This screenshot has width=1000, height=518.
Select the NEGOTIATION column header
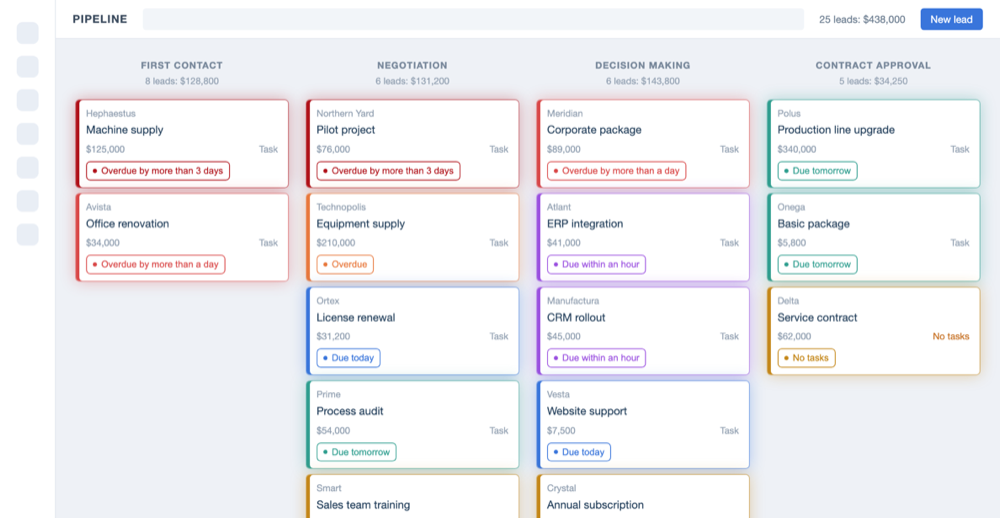412,65
